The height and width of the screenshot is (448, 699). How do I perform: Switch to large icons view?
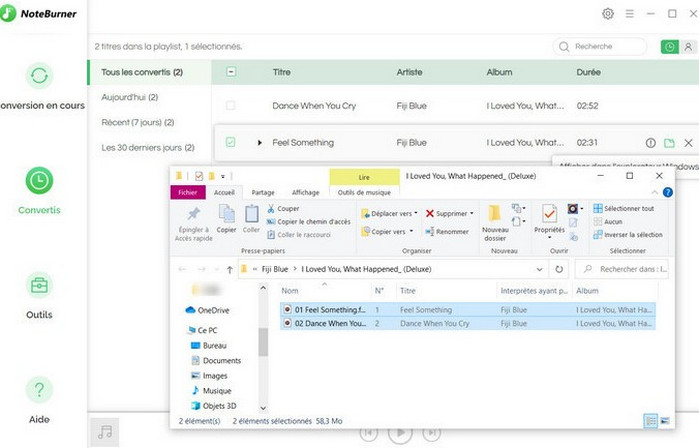[665, 421]
